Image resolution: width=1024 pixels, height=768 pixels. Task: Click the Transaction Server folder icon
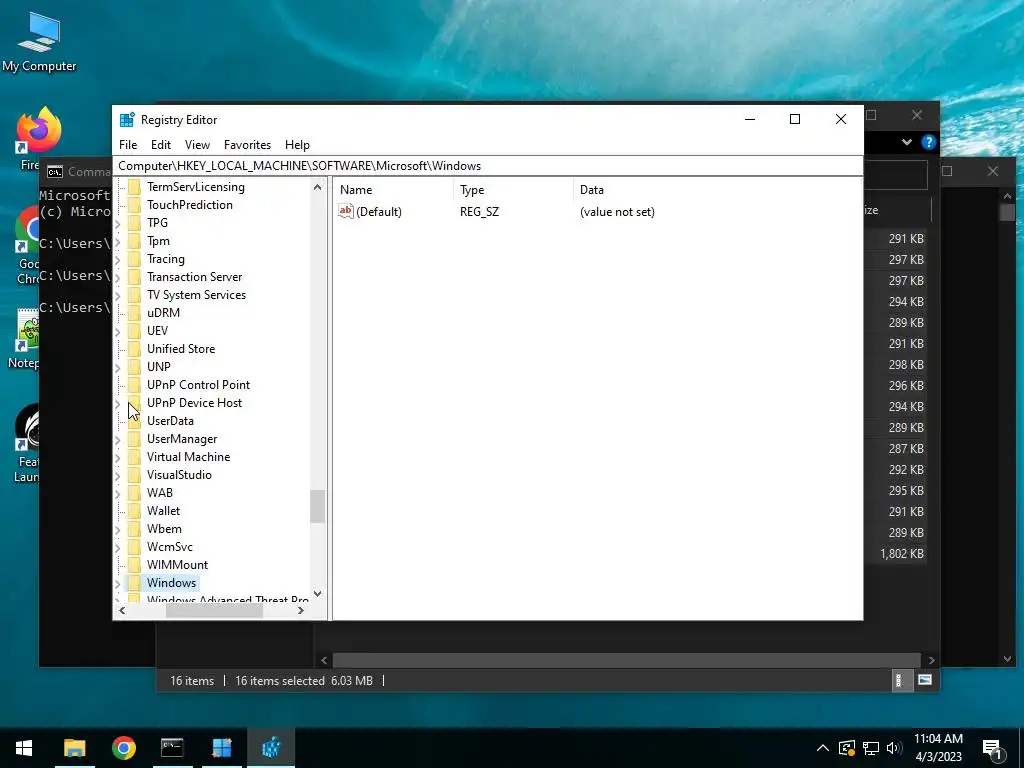click(134, 277)
